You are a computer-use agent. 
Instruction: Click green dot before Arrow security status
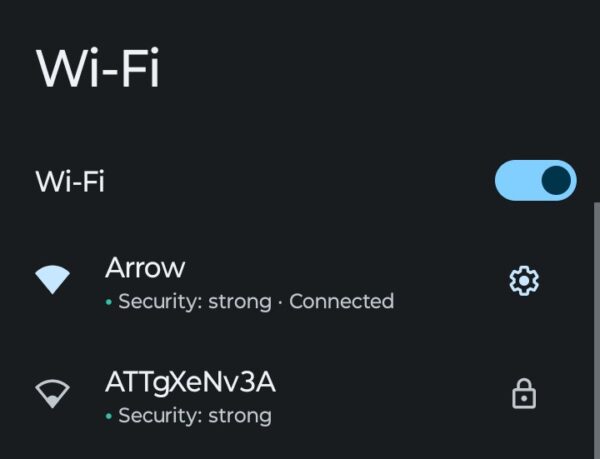(x=108, y=301)
